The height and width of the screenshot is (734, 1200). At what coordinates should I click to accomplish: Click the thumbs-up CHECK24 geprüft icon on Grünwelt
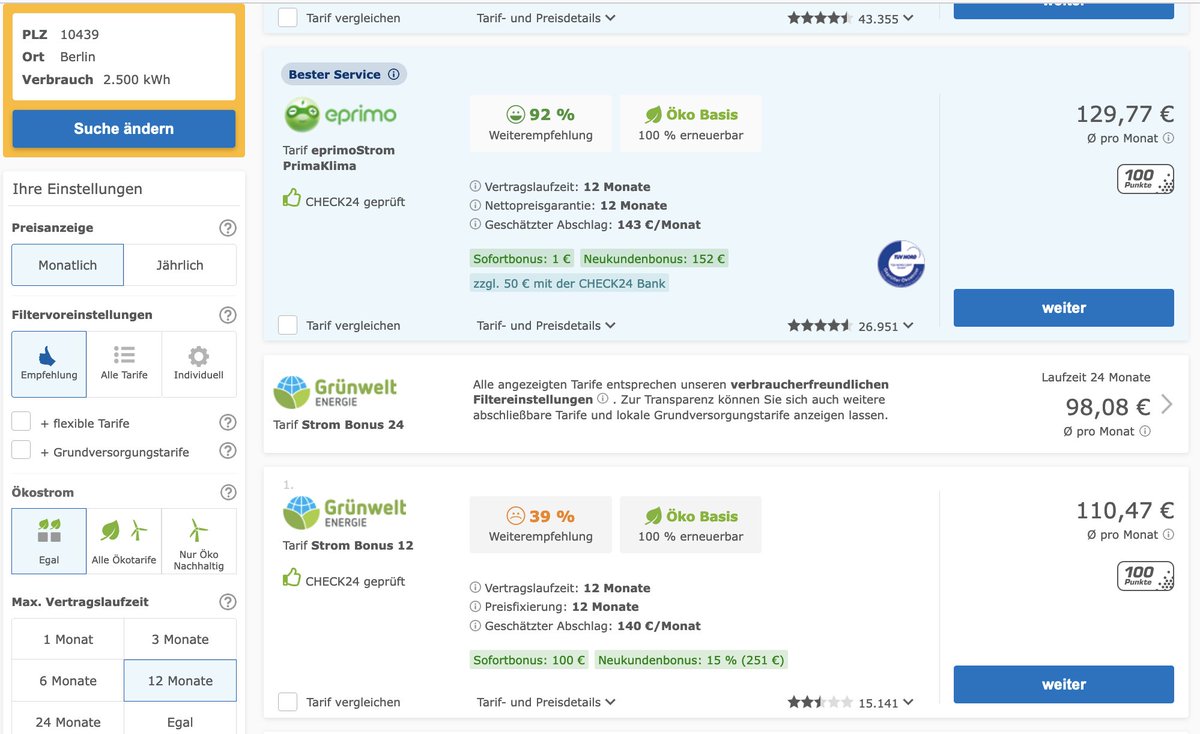292,578
